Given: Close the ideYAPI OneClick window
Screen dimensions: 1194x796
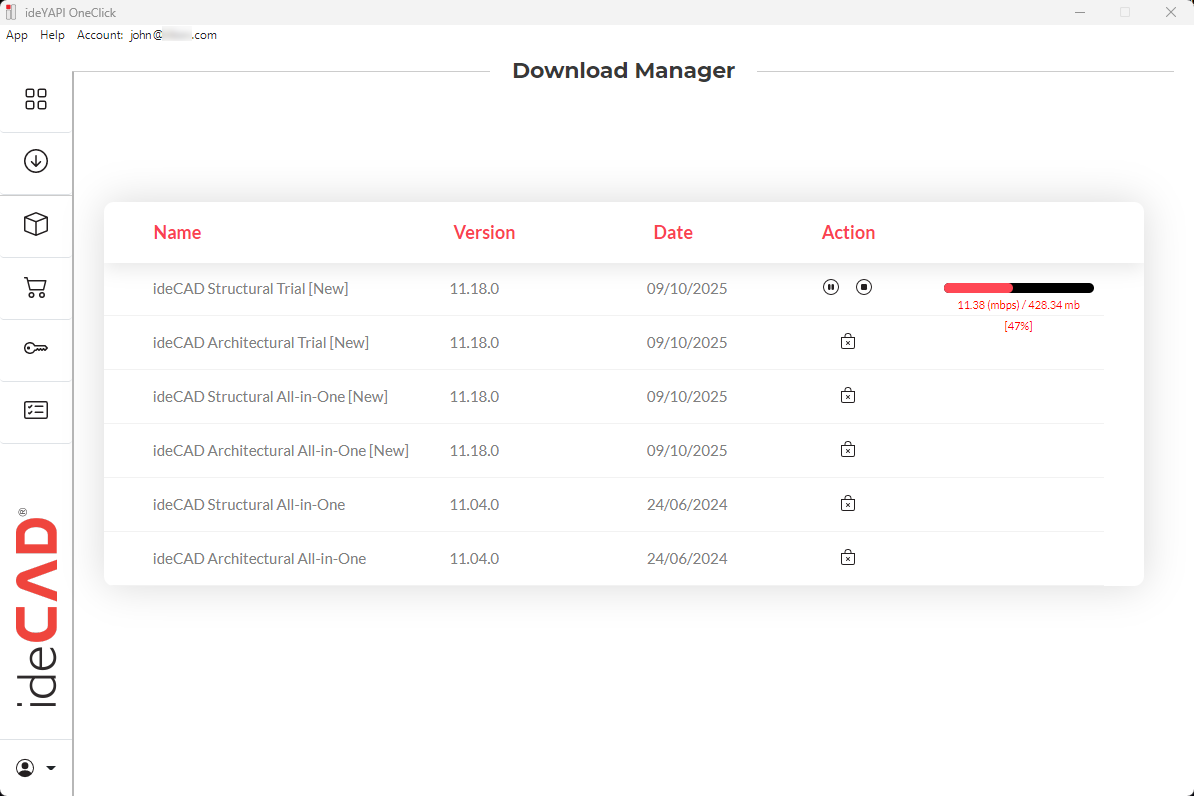Looking at the screenshot, I should tap(1170, 12).
